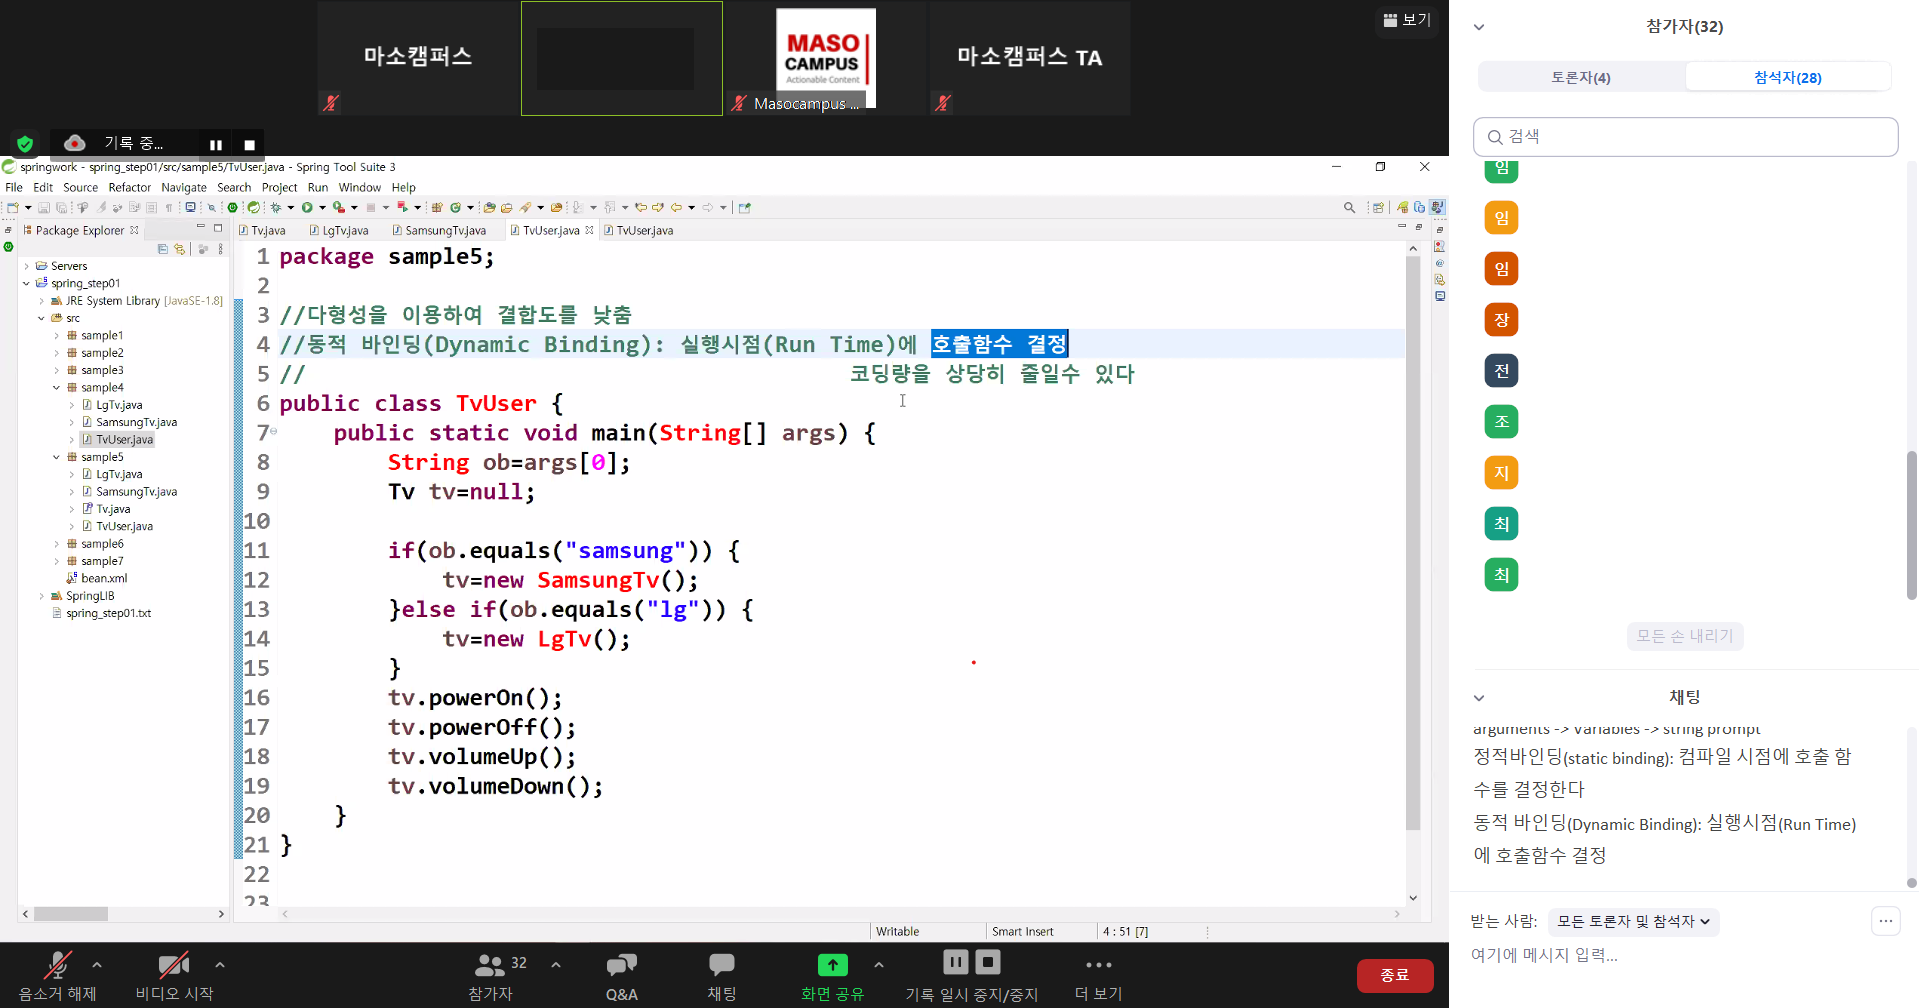Open the Q&A panel in Zoom
The height and width of the screenshot is (1008, 1919).
[x=621, y=976]
